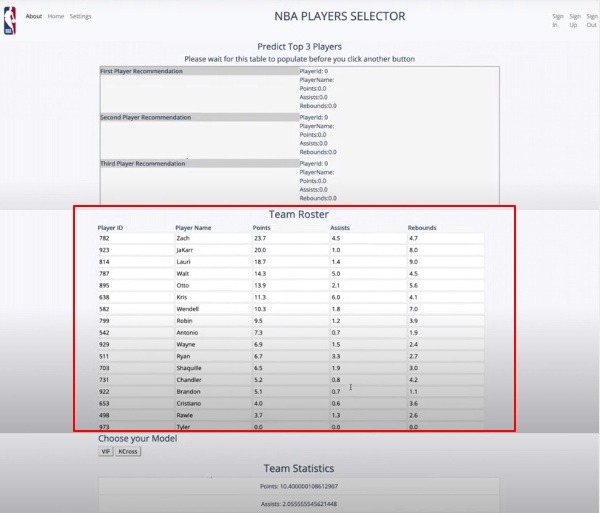Click the points field 18.7

tap(291, 262)
